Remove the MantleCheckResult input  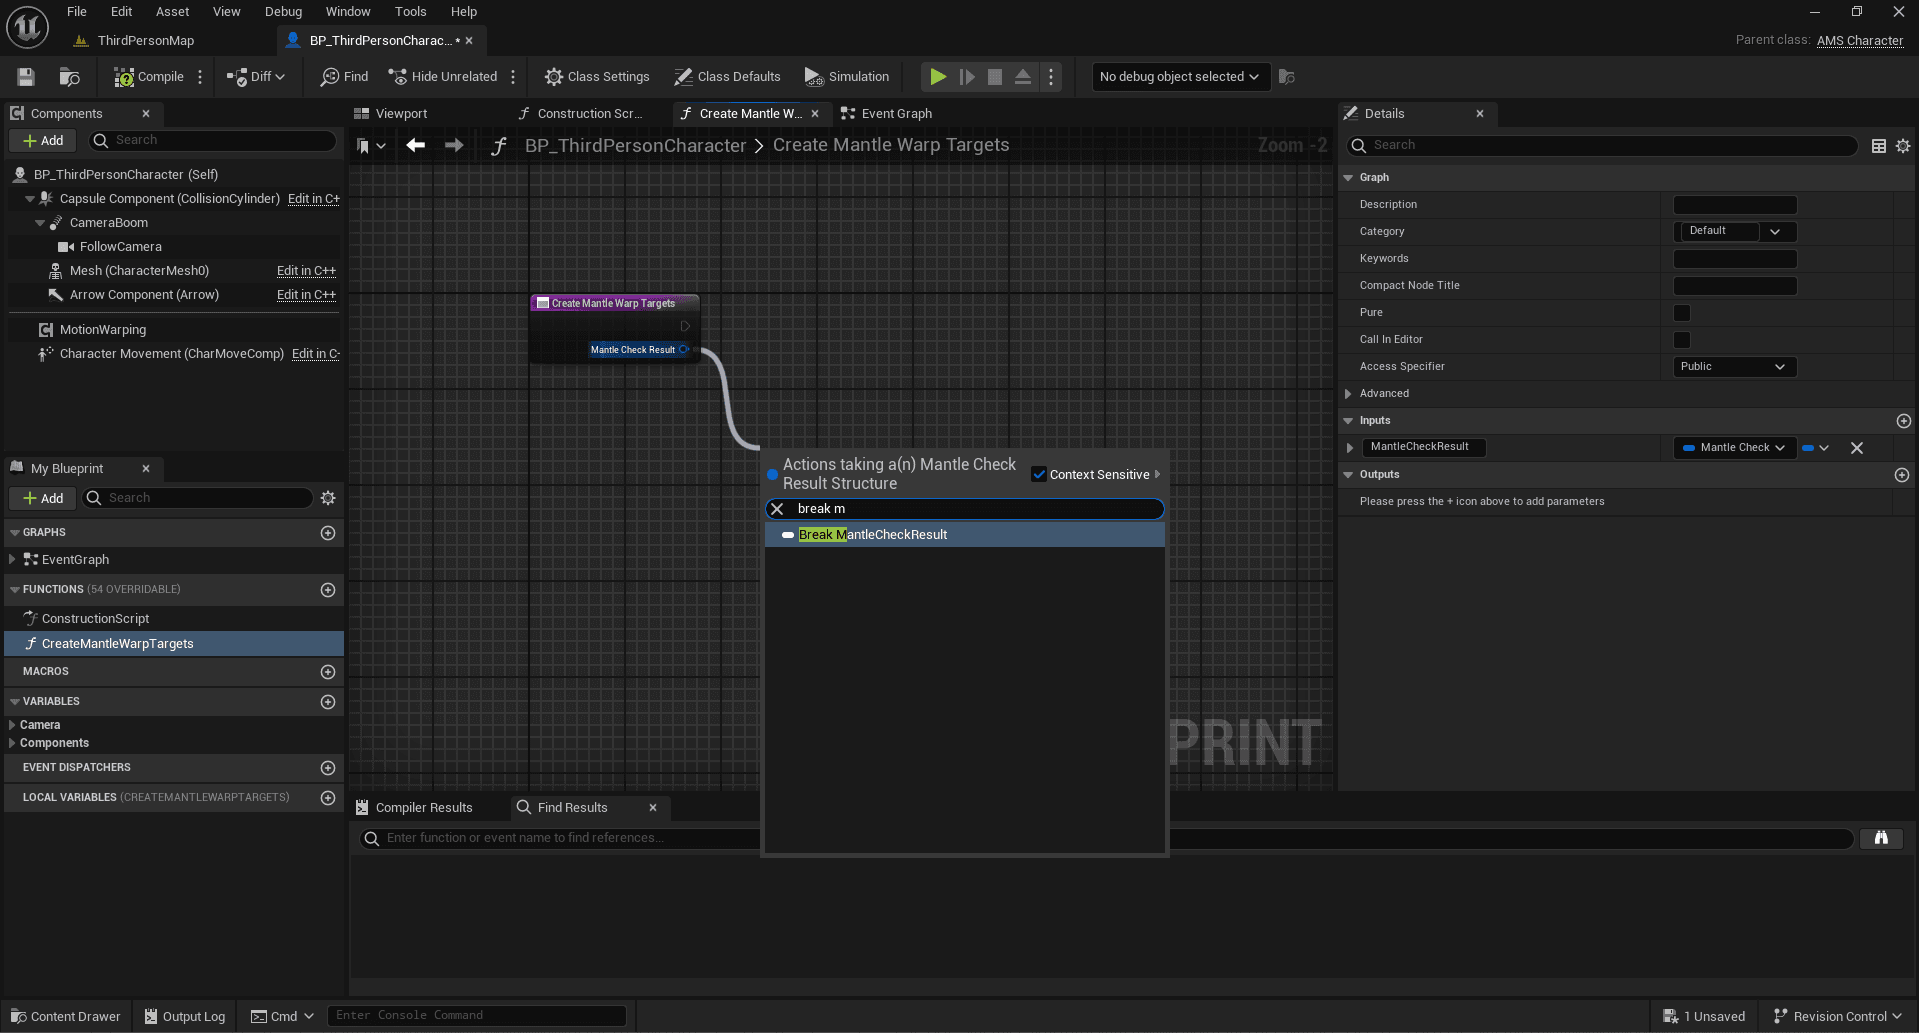point(1856,448)
